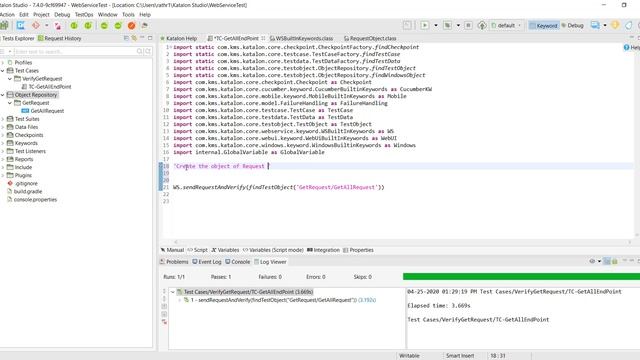
Task: Minimize the Tests Explorer panel
Action: (142, 38)
